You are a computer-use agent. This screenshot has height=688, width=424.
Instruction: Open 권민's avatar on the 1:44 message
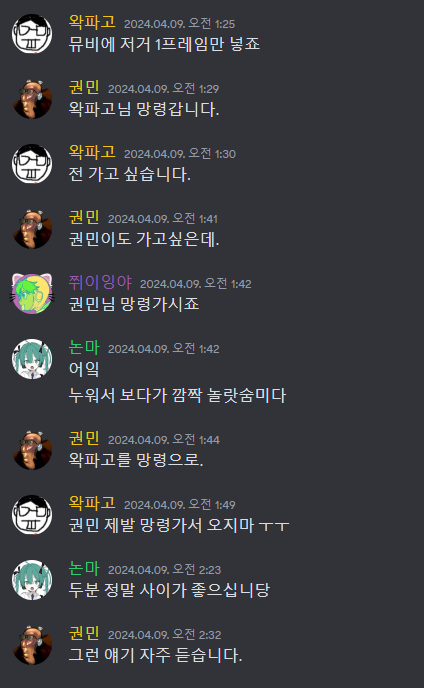[32, 450]
